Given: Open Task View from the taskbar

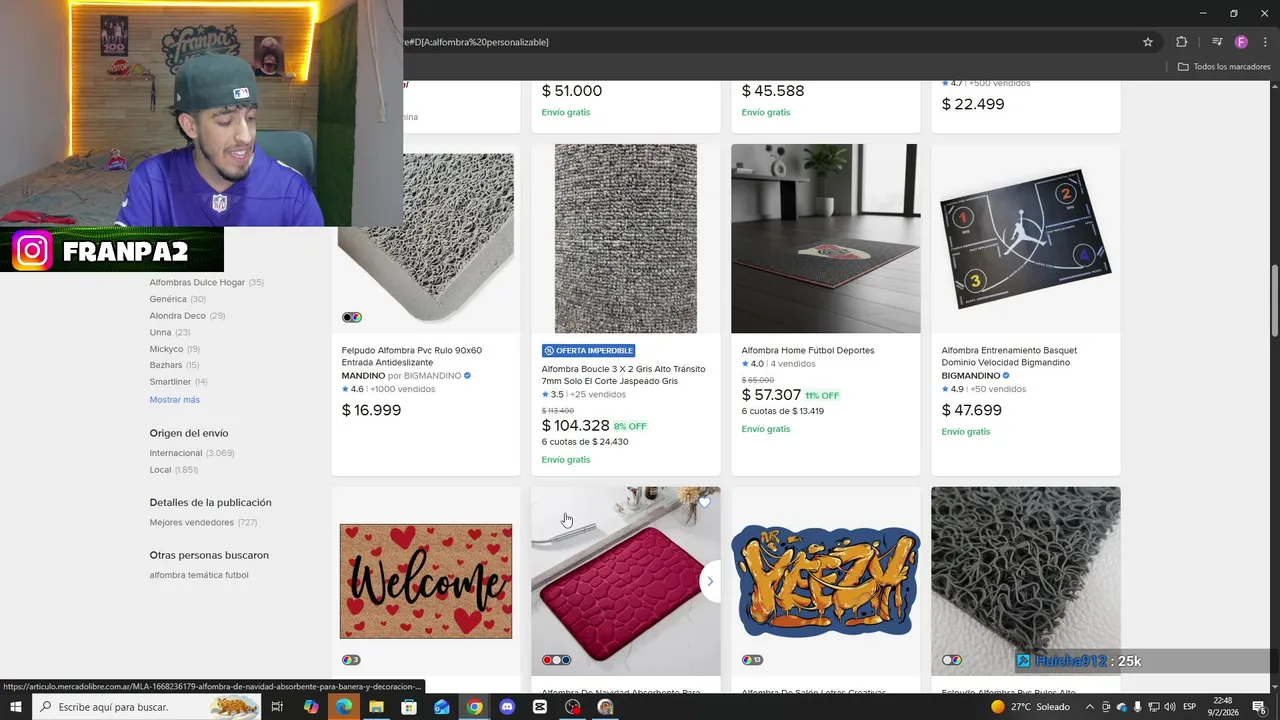Looking at the screenshot, I should 277,707.
